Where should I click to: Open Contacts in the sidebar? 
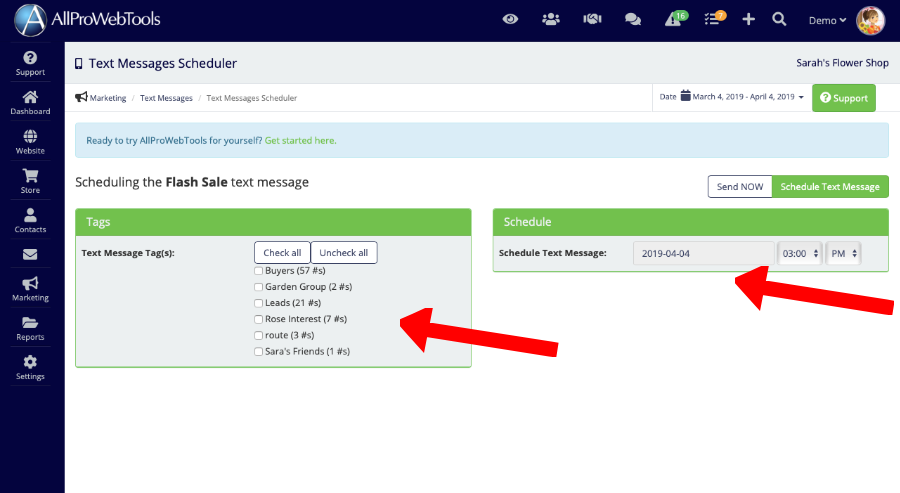point(30,221)
